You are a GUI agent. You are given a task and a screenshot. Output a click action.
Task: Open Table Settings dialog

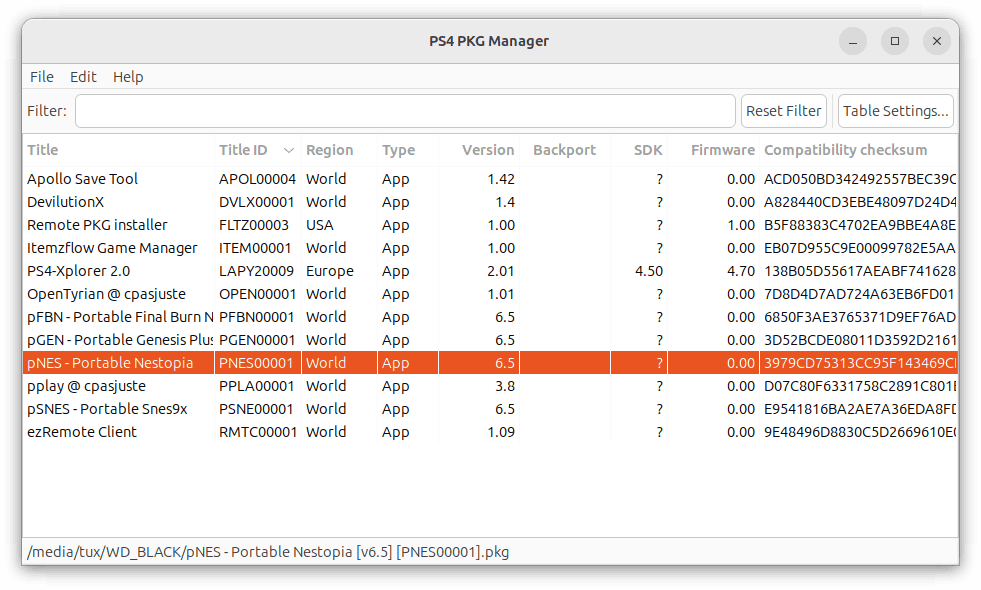pos(896,111)
